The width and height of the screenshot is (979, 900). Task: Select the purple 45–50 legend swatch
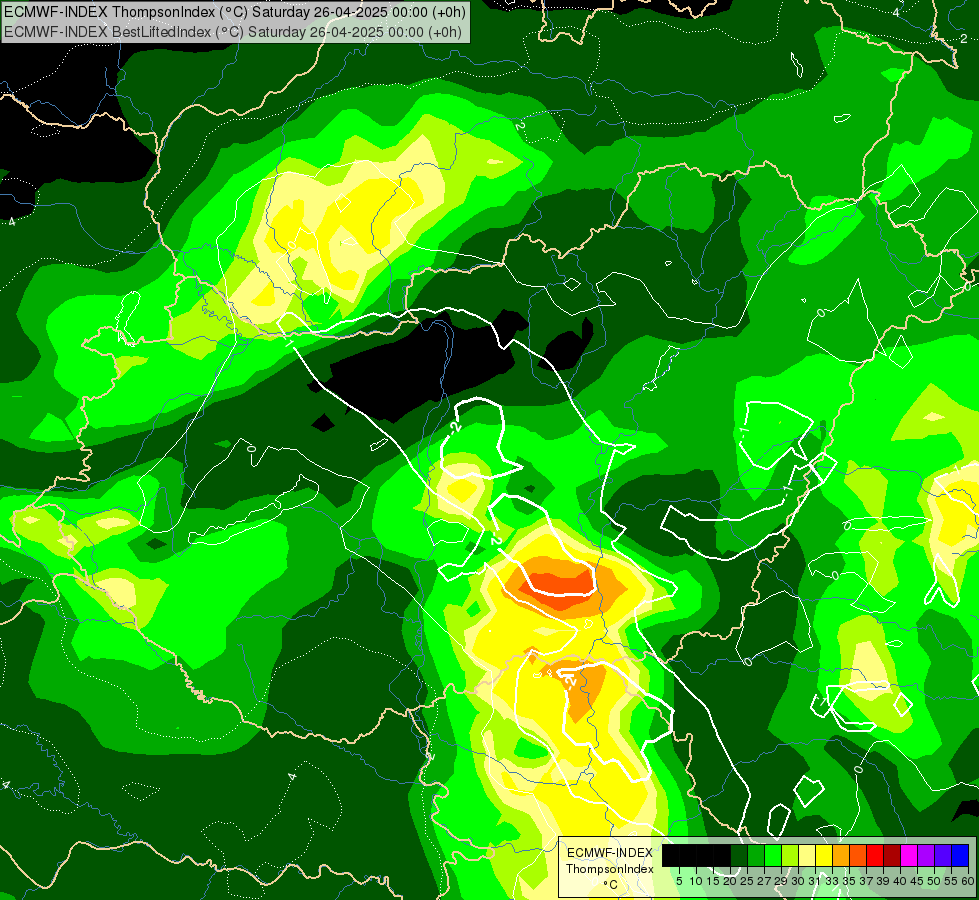point(926,856)
